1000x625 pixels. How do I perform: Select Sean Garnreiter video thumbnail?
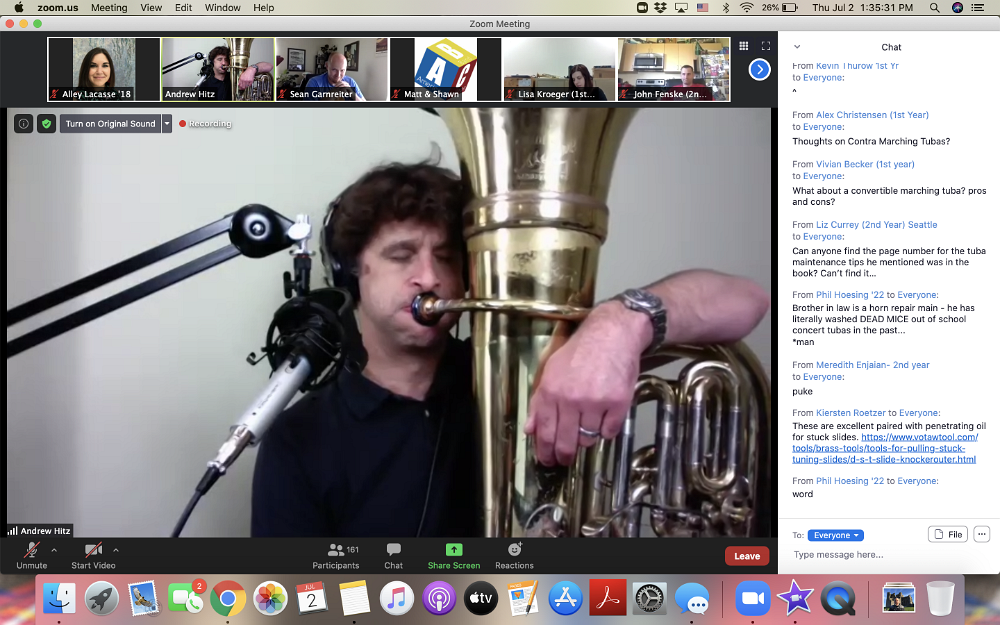click(x=332, y=69)
